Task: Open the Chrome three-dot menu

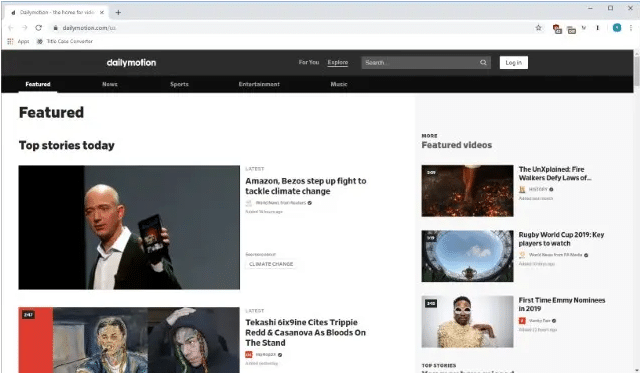Action: (x=631, y=28)
